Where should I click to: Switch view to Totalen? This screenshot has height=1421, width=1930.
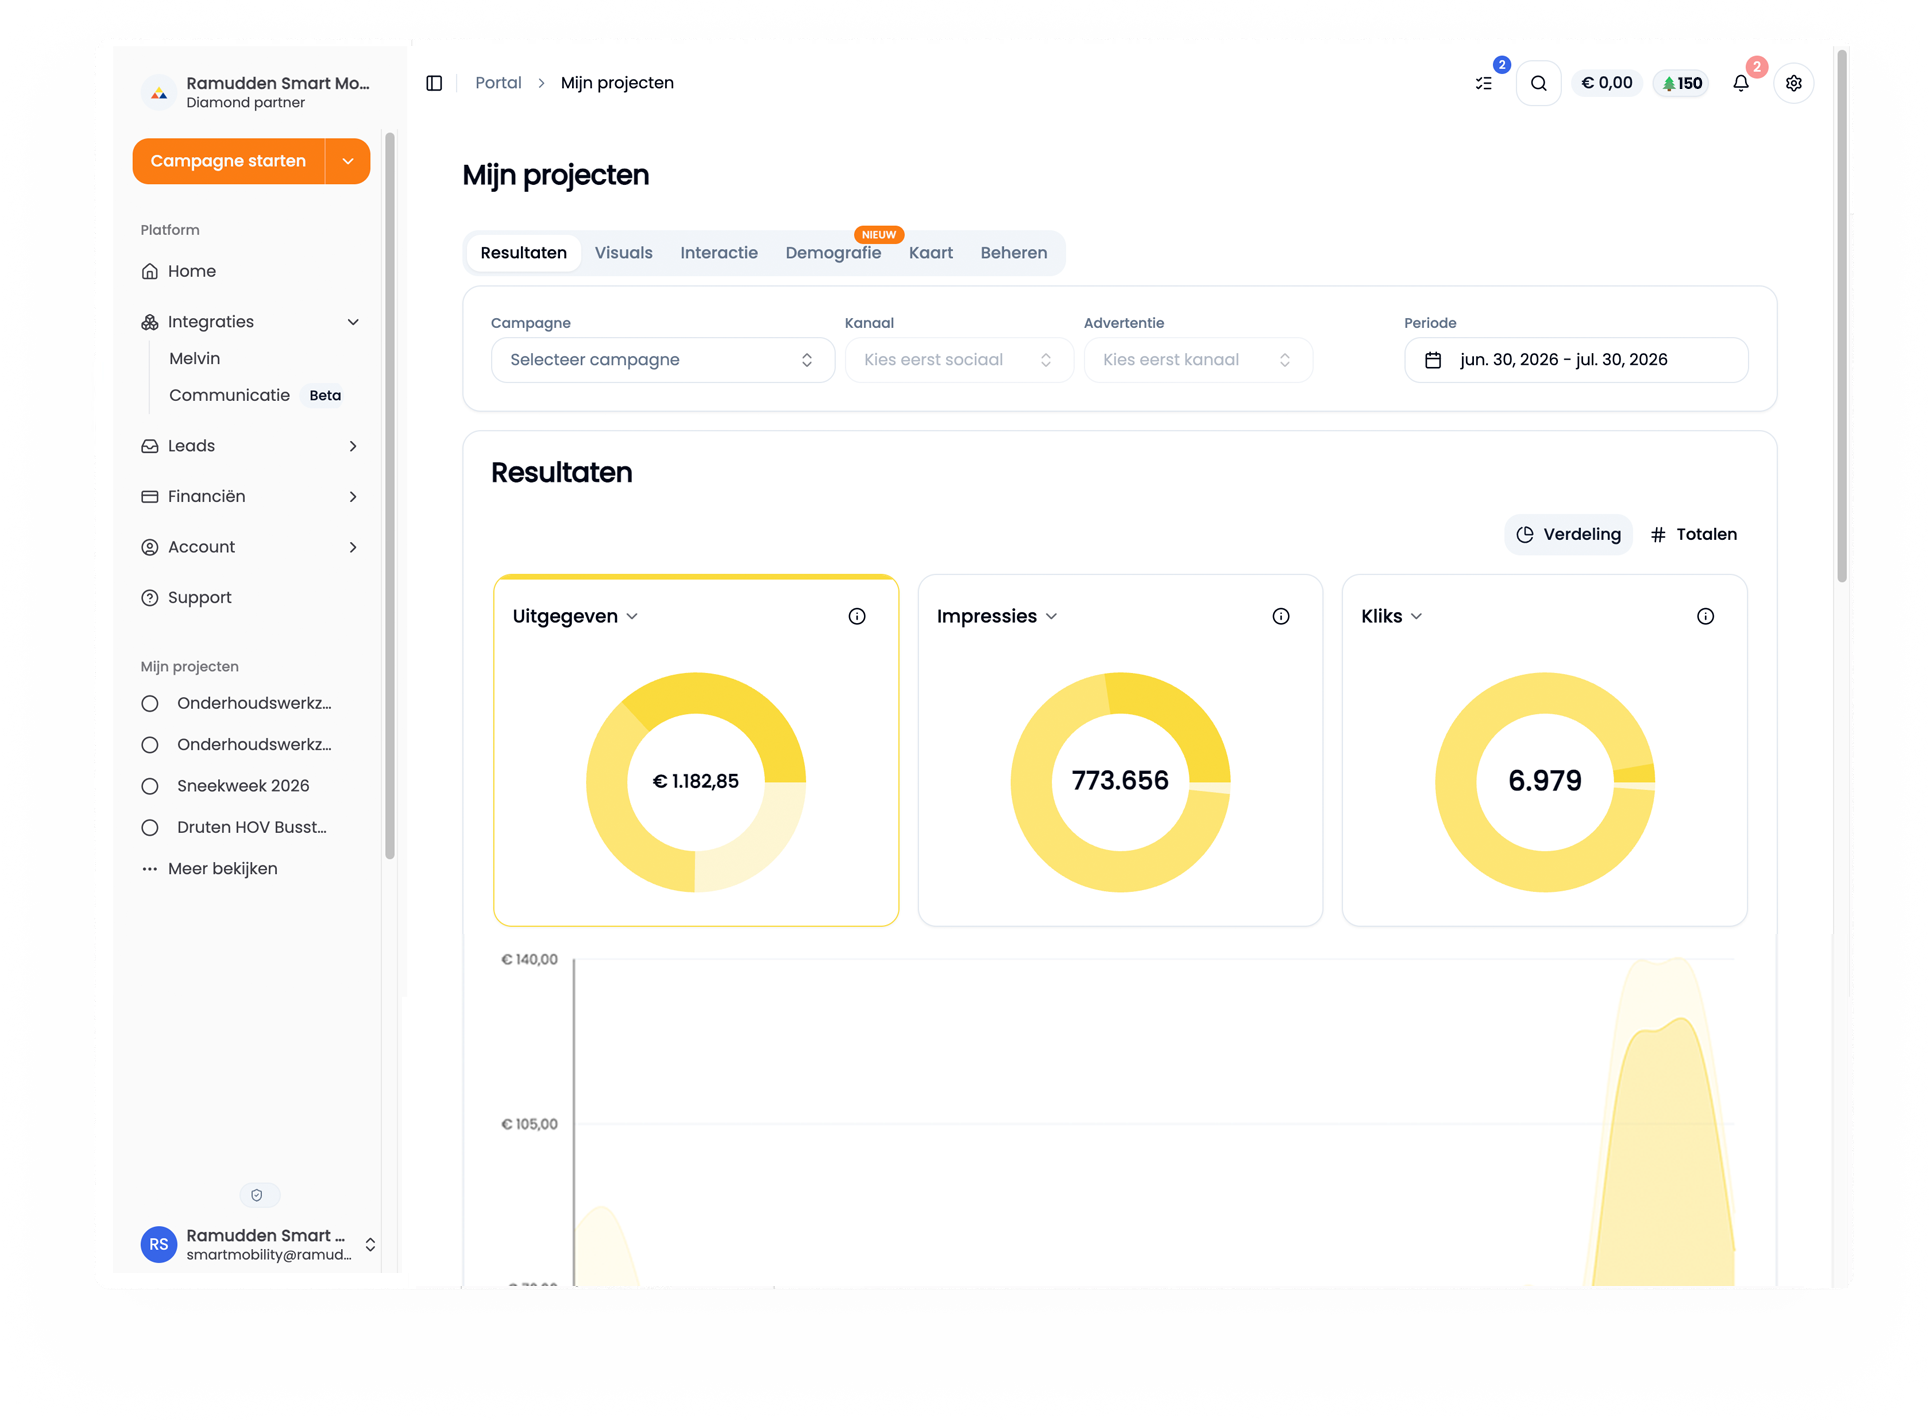click(1694, 534)
